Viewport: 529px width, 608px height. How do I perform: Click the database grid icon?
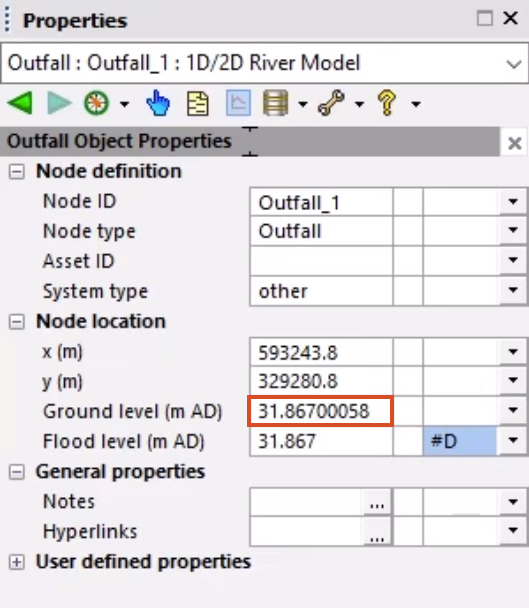point(275,103)
